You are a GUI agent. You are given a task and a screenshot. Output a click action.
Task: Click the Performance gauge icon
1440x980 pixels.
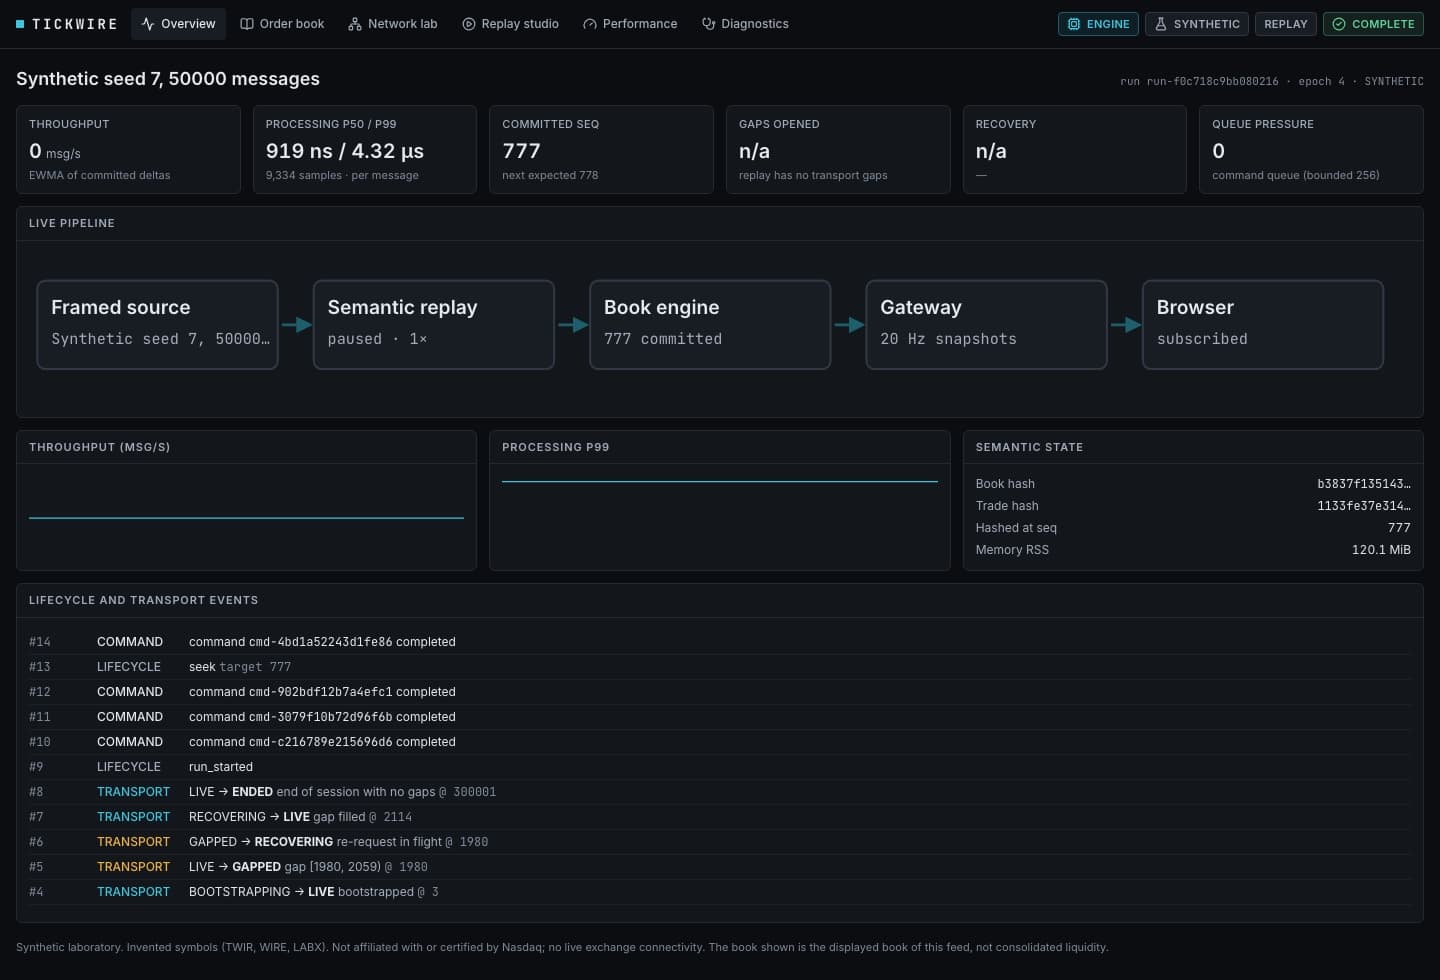click(590, 24)
